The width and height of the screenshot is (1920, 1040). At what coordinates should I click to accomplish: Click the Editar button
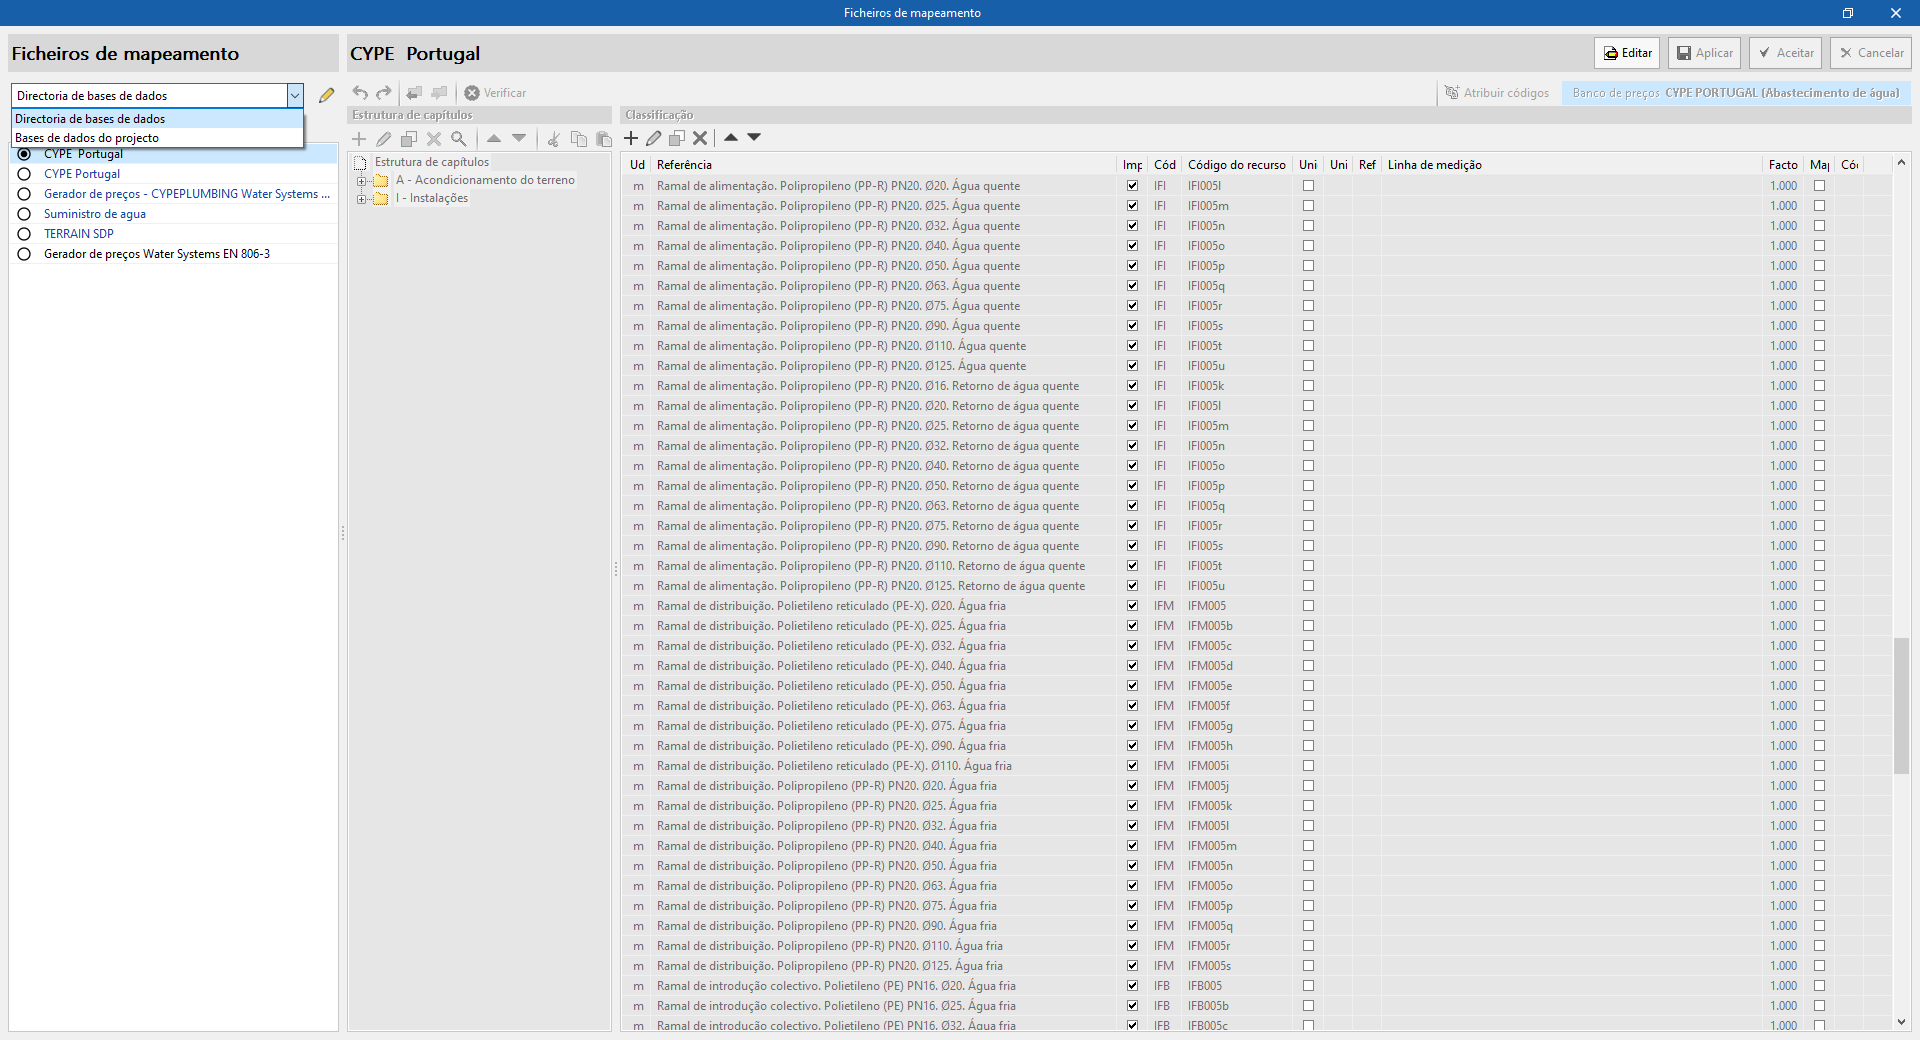pos(1627,53)
